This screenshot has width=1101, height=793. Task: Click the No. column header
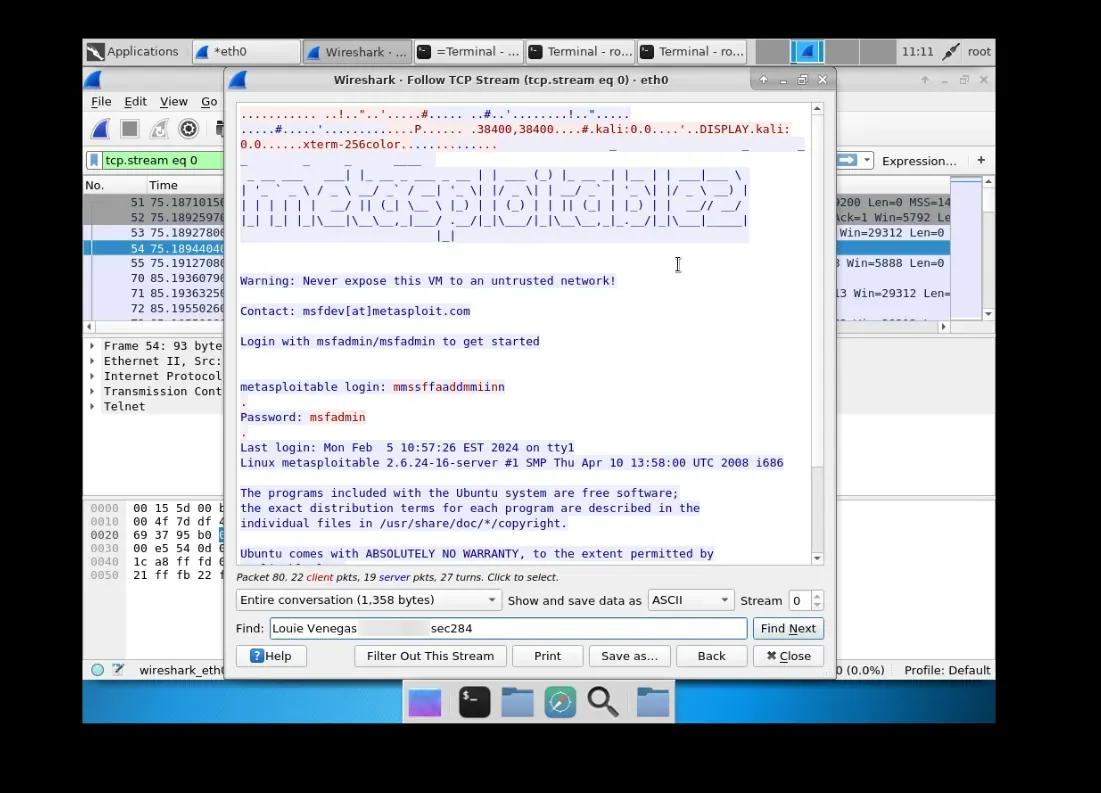click(114, 185)
